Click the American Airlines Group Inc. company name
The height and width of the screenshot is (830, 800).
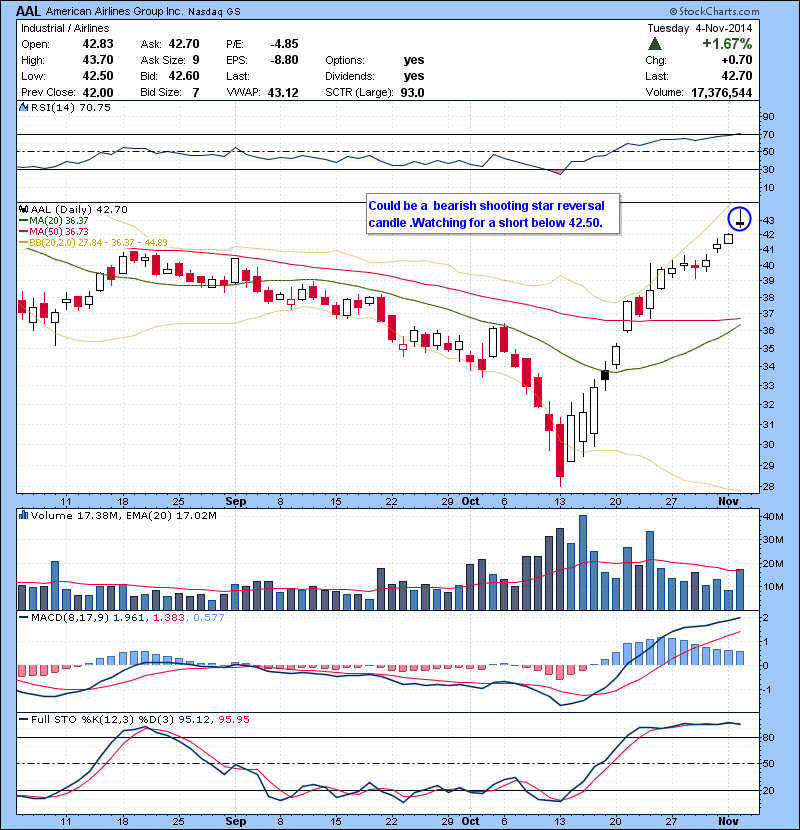point(114,11)
